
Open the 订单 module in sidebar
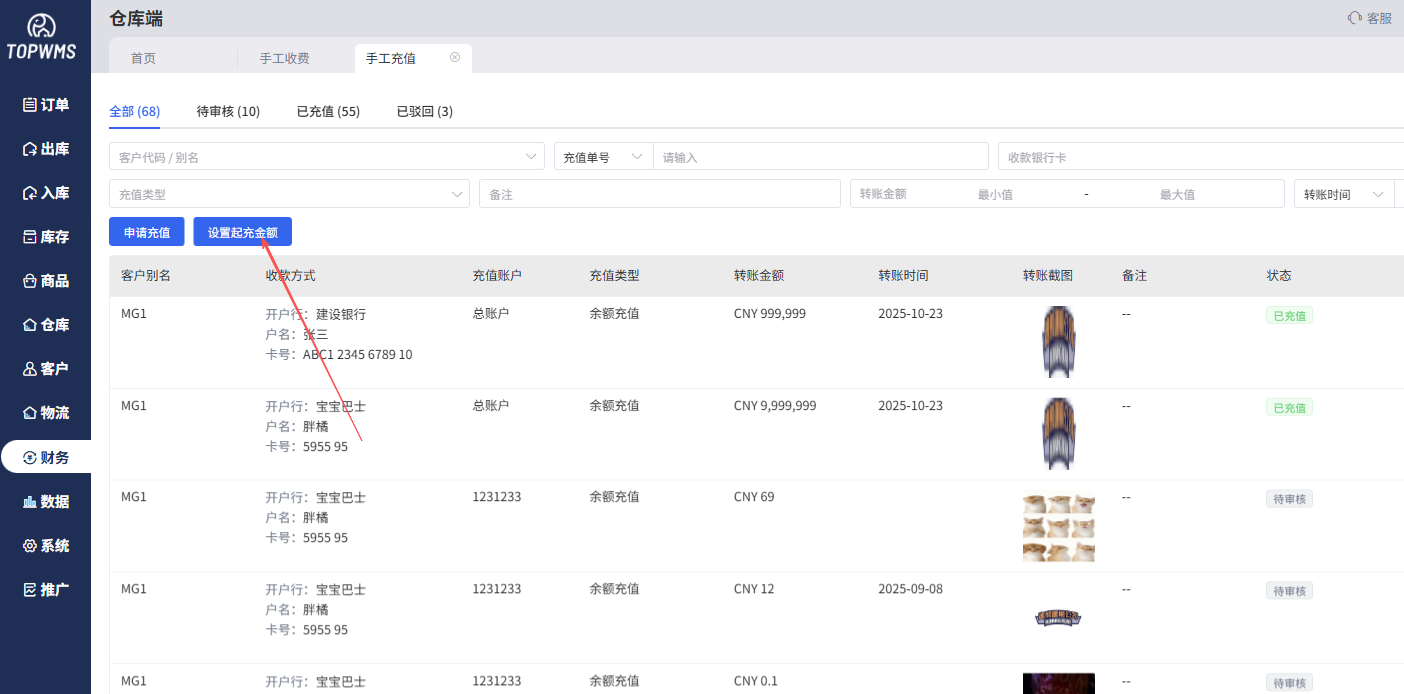click(45, 104)
